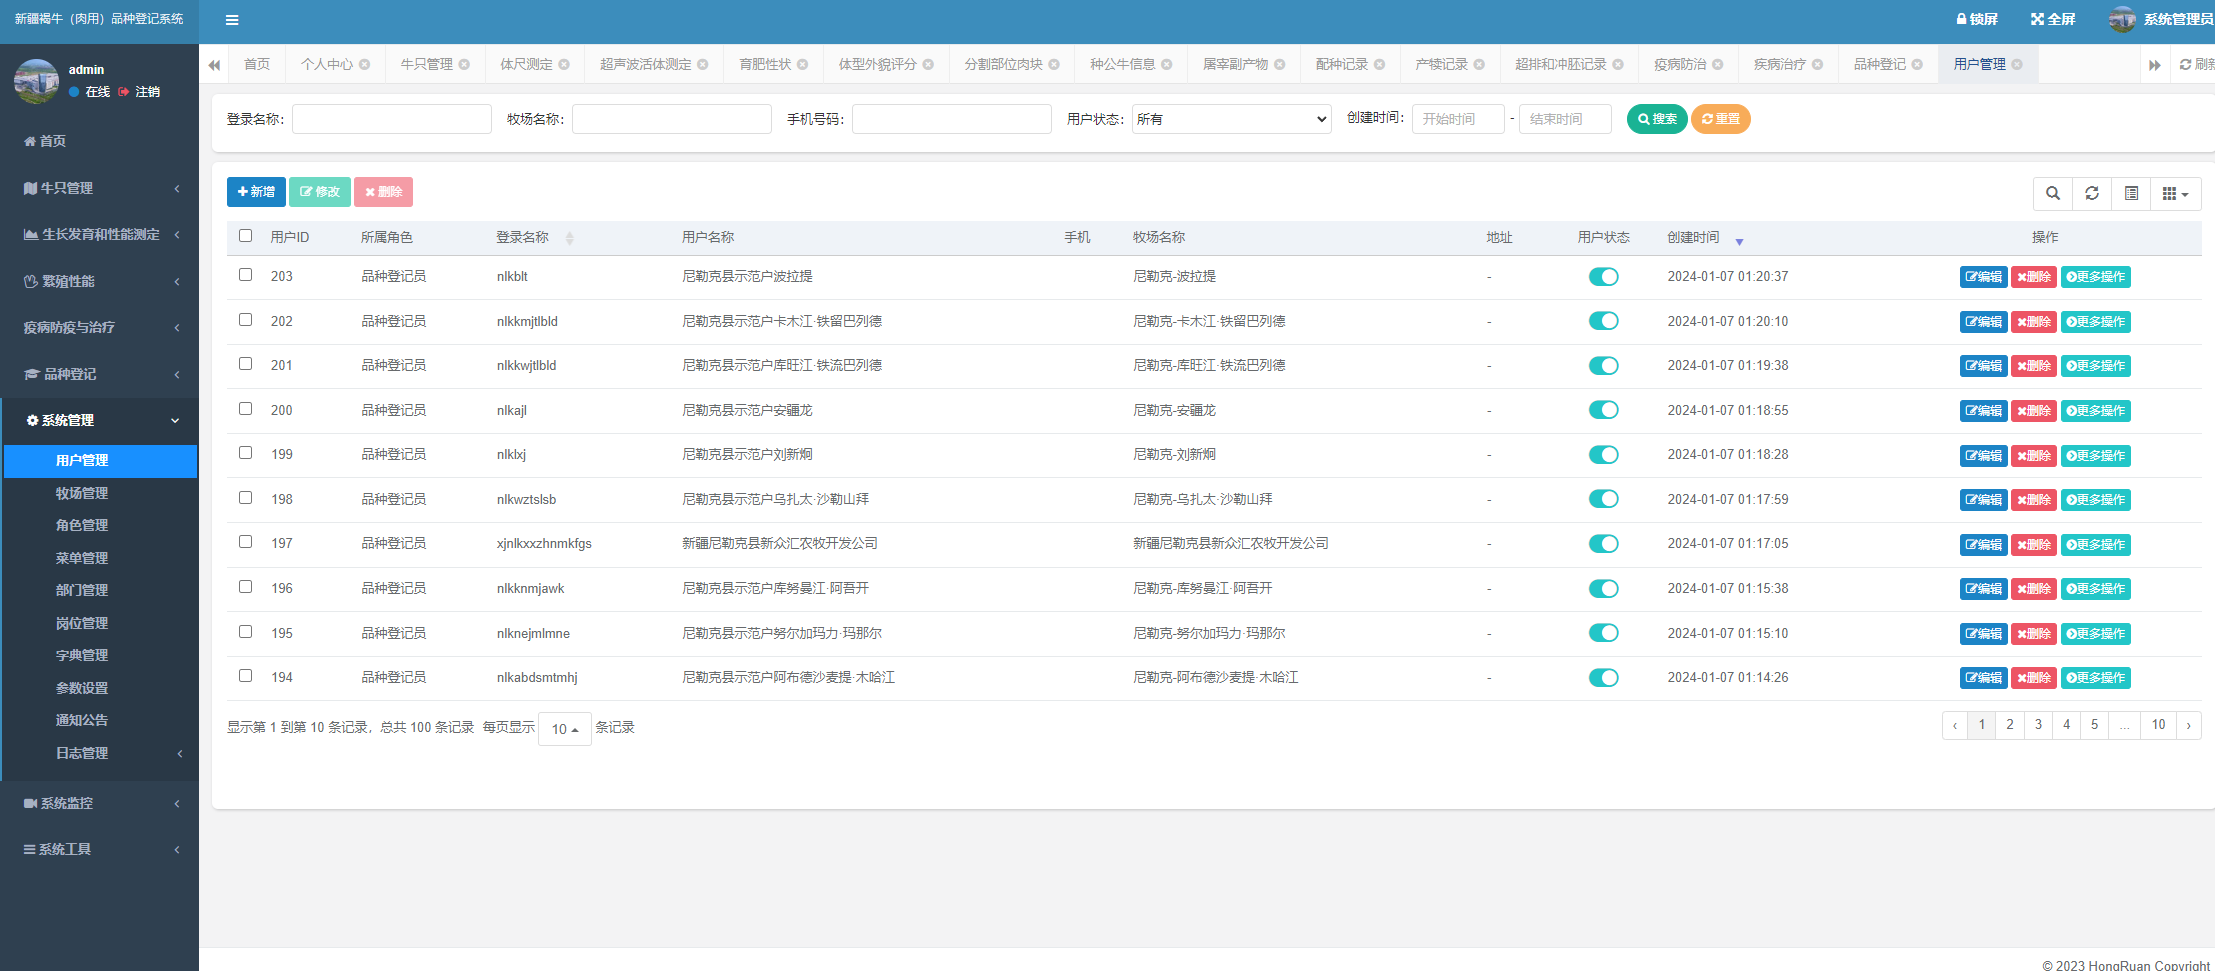Click the system administrator avatar
This screenshot has height=971, width=2215.
[x=2122, y=19]
